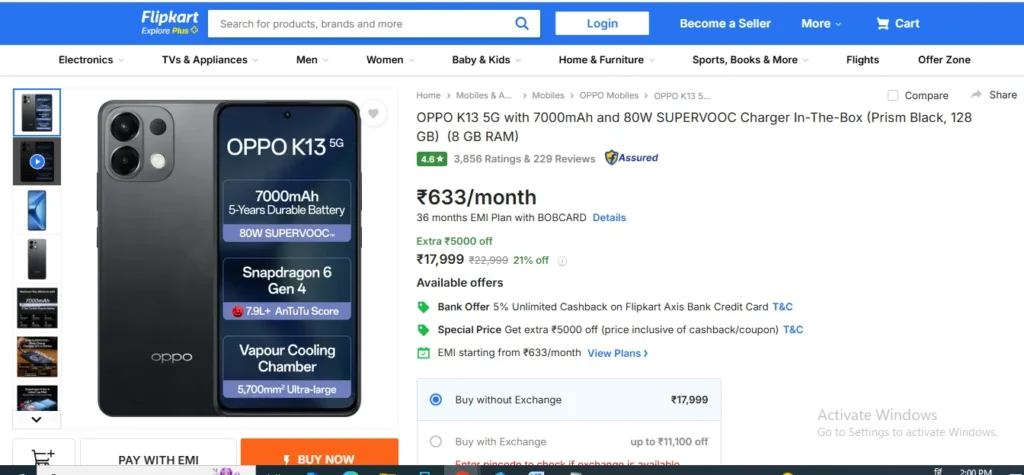The width and height of the screenshot is (1024, 475).
Task: Open the Flights menu item
Action: [x=862, y=59]
